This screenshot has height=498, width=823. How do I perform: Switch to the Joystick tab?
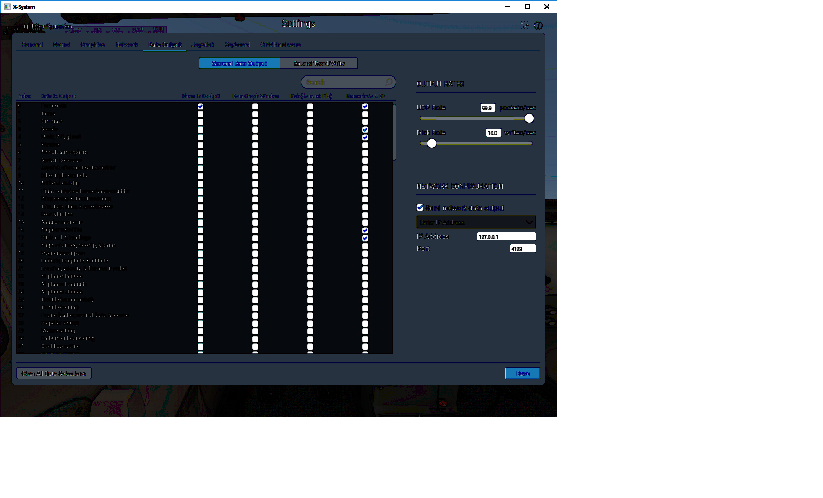point(203,45)
